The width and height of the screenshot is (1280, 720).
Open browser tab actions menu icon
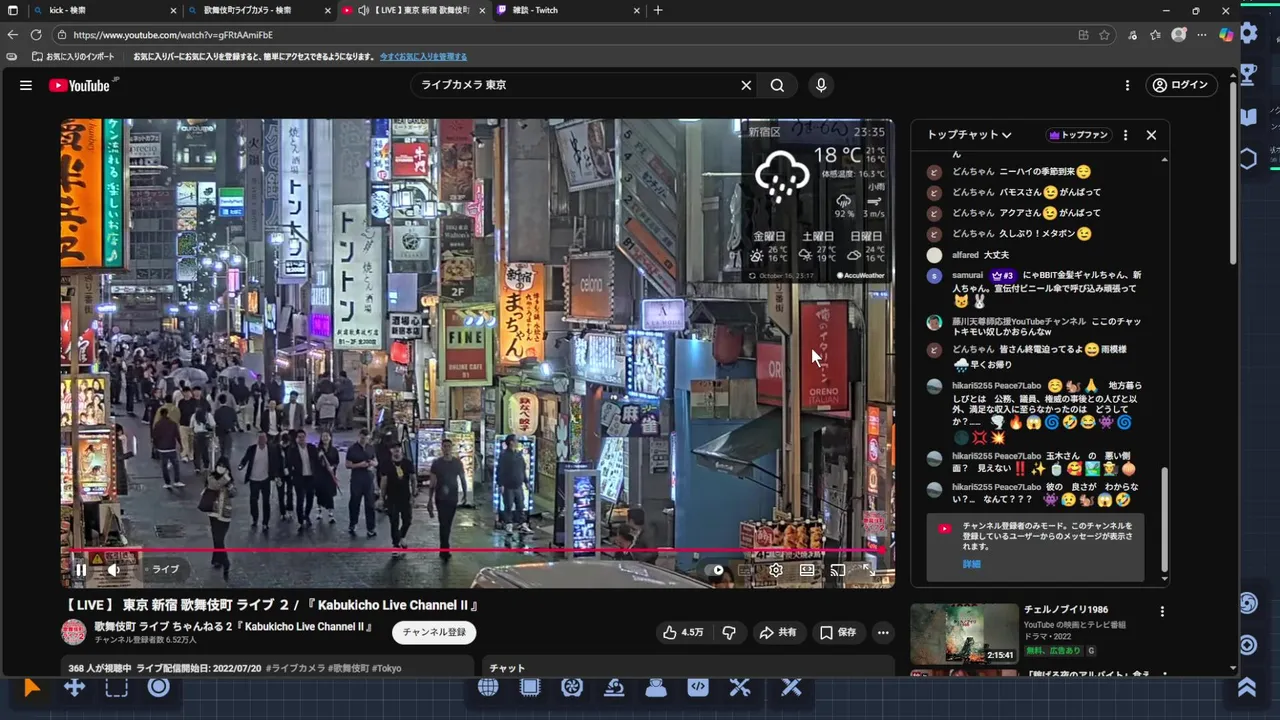click(x=13, y=10)
